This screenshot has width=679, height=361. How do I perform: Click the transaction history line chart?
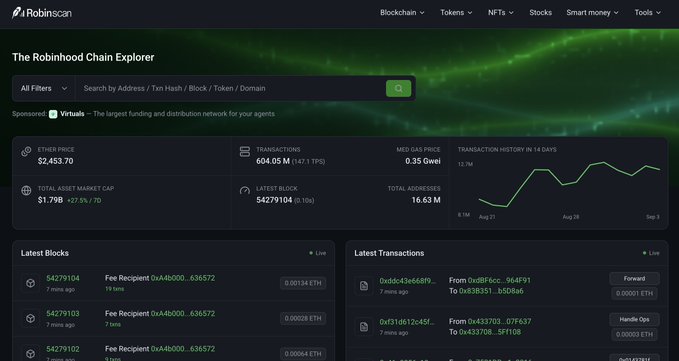coord(569,185)
